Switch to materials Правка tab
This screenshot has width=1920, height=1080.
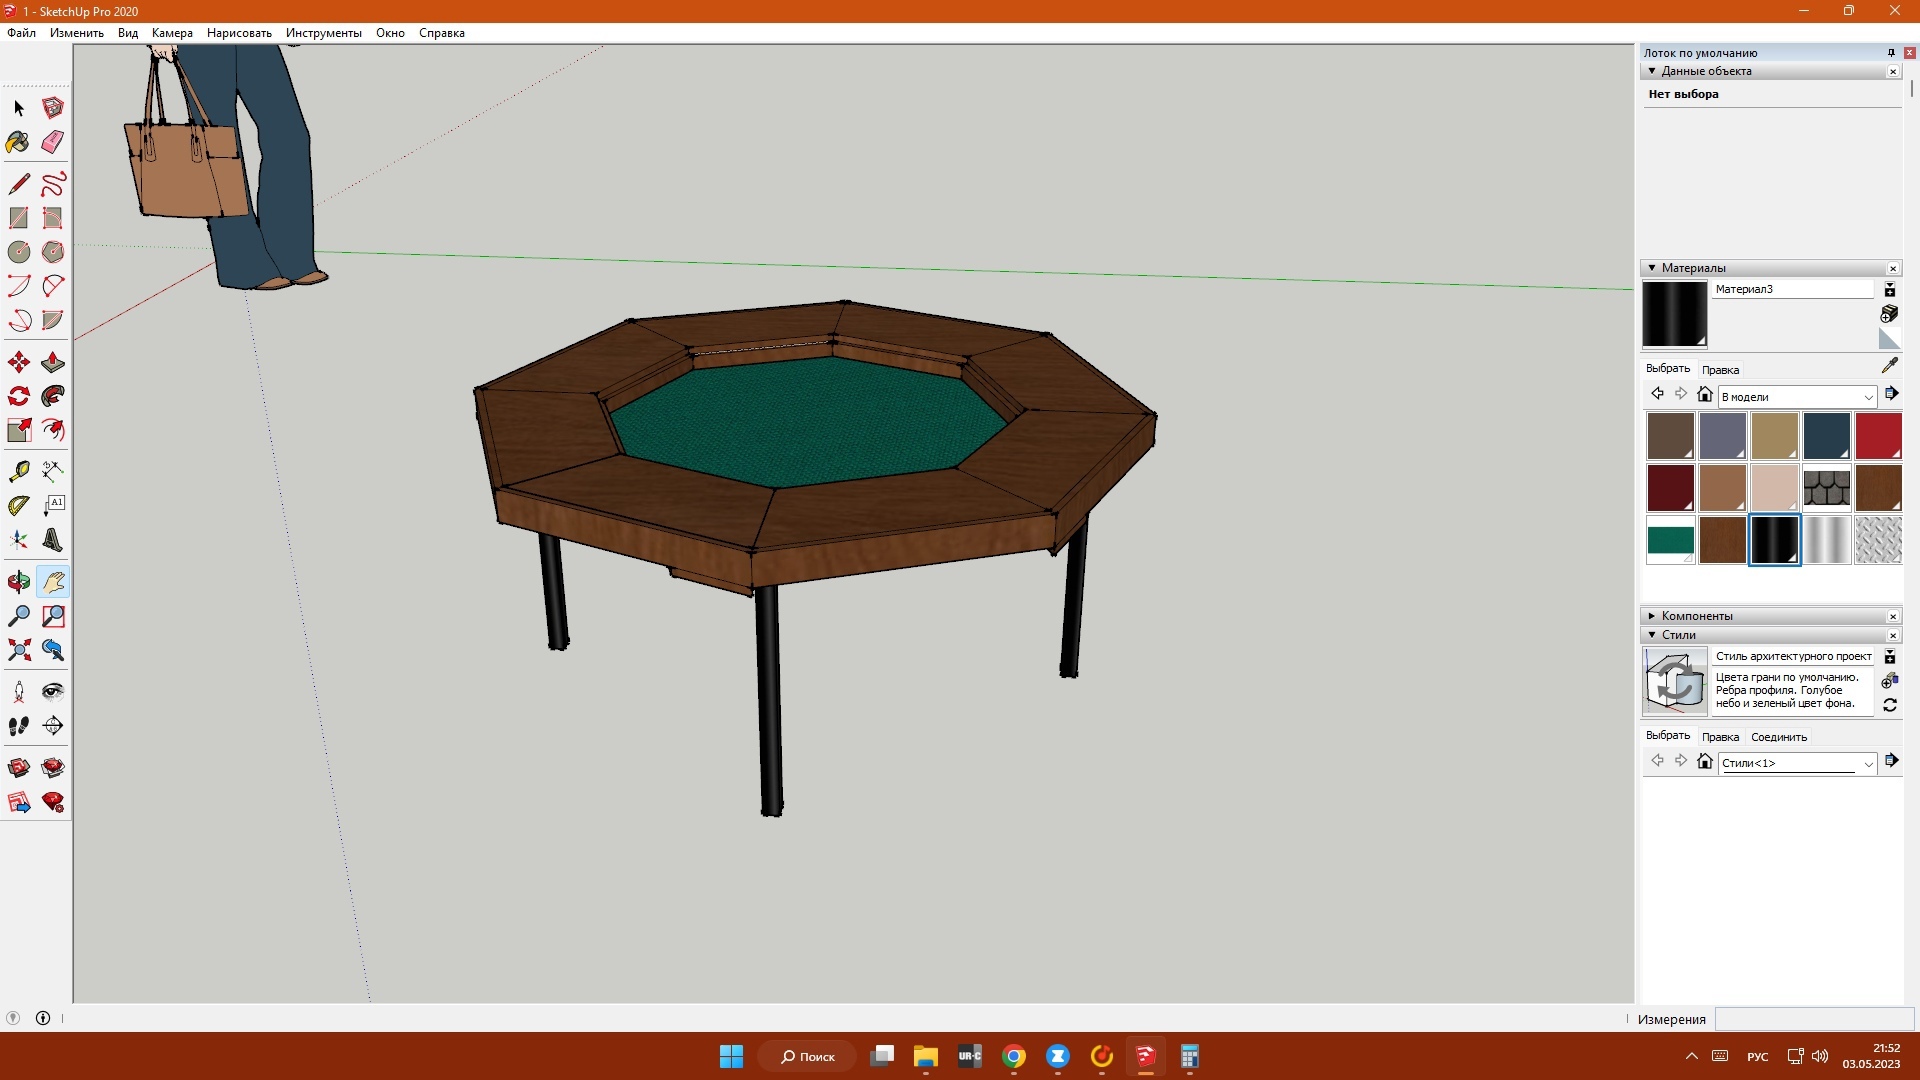1720,370
